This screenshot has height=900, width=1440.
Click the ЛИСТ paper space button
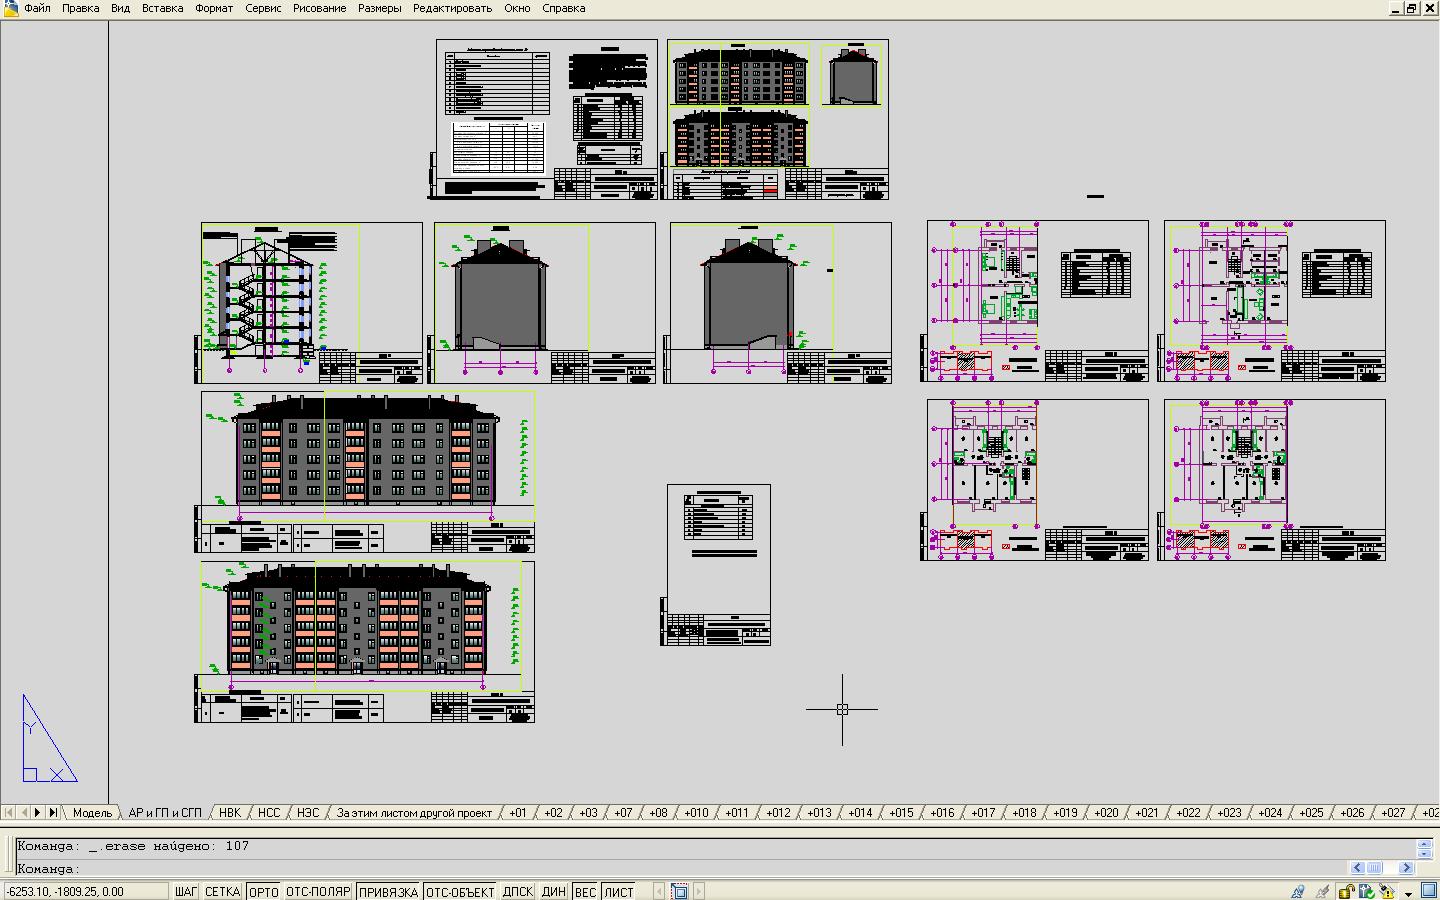619,892
